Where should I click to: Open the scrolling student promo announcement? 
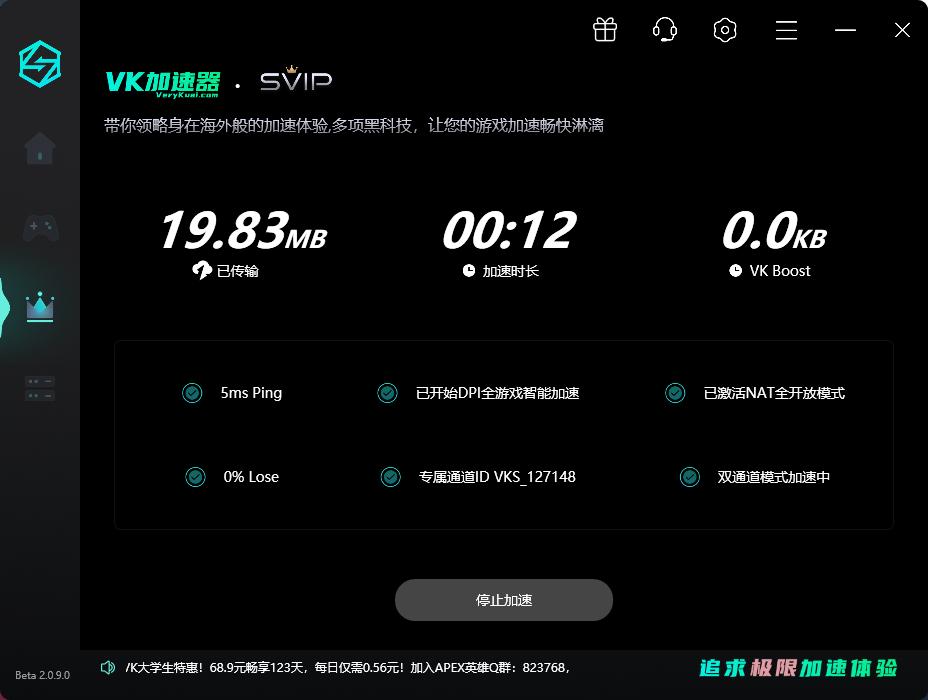coord(348,667)
